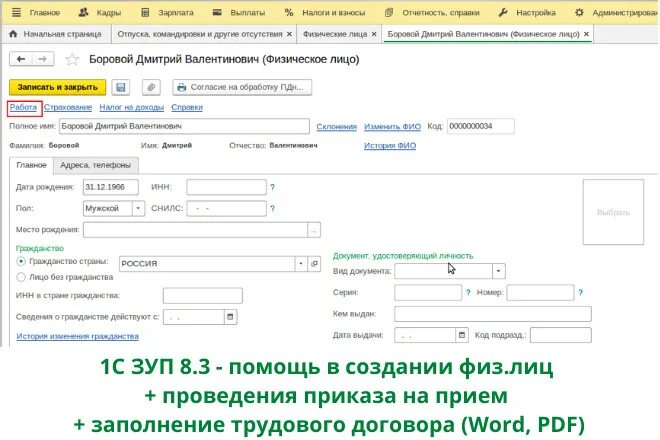Open the Выплаты section
The image size is (660, 440).
tap(239, 13)
